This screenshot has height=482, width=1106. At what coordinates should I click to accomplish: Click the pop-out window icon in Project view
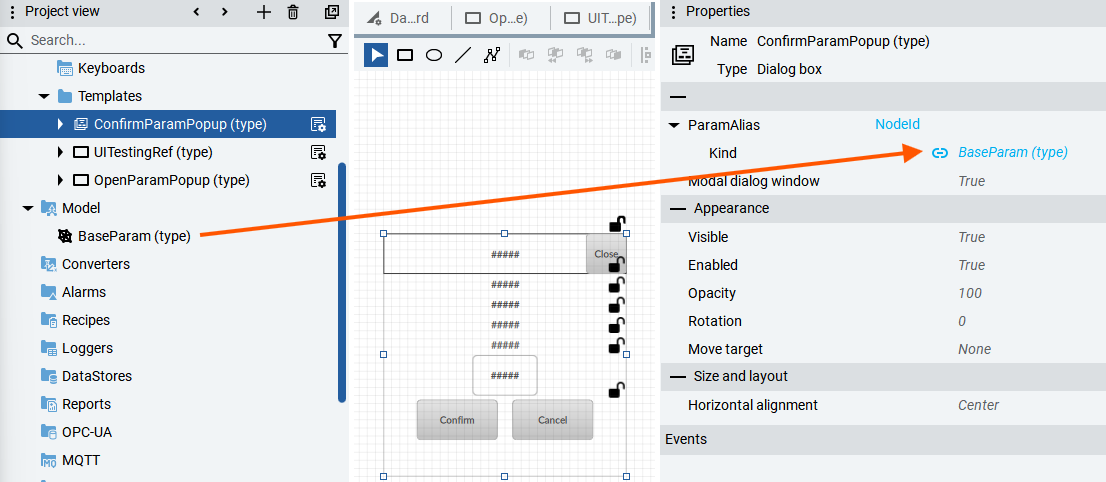pos(332,12)
